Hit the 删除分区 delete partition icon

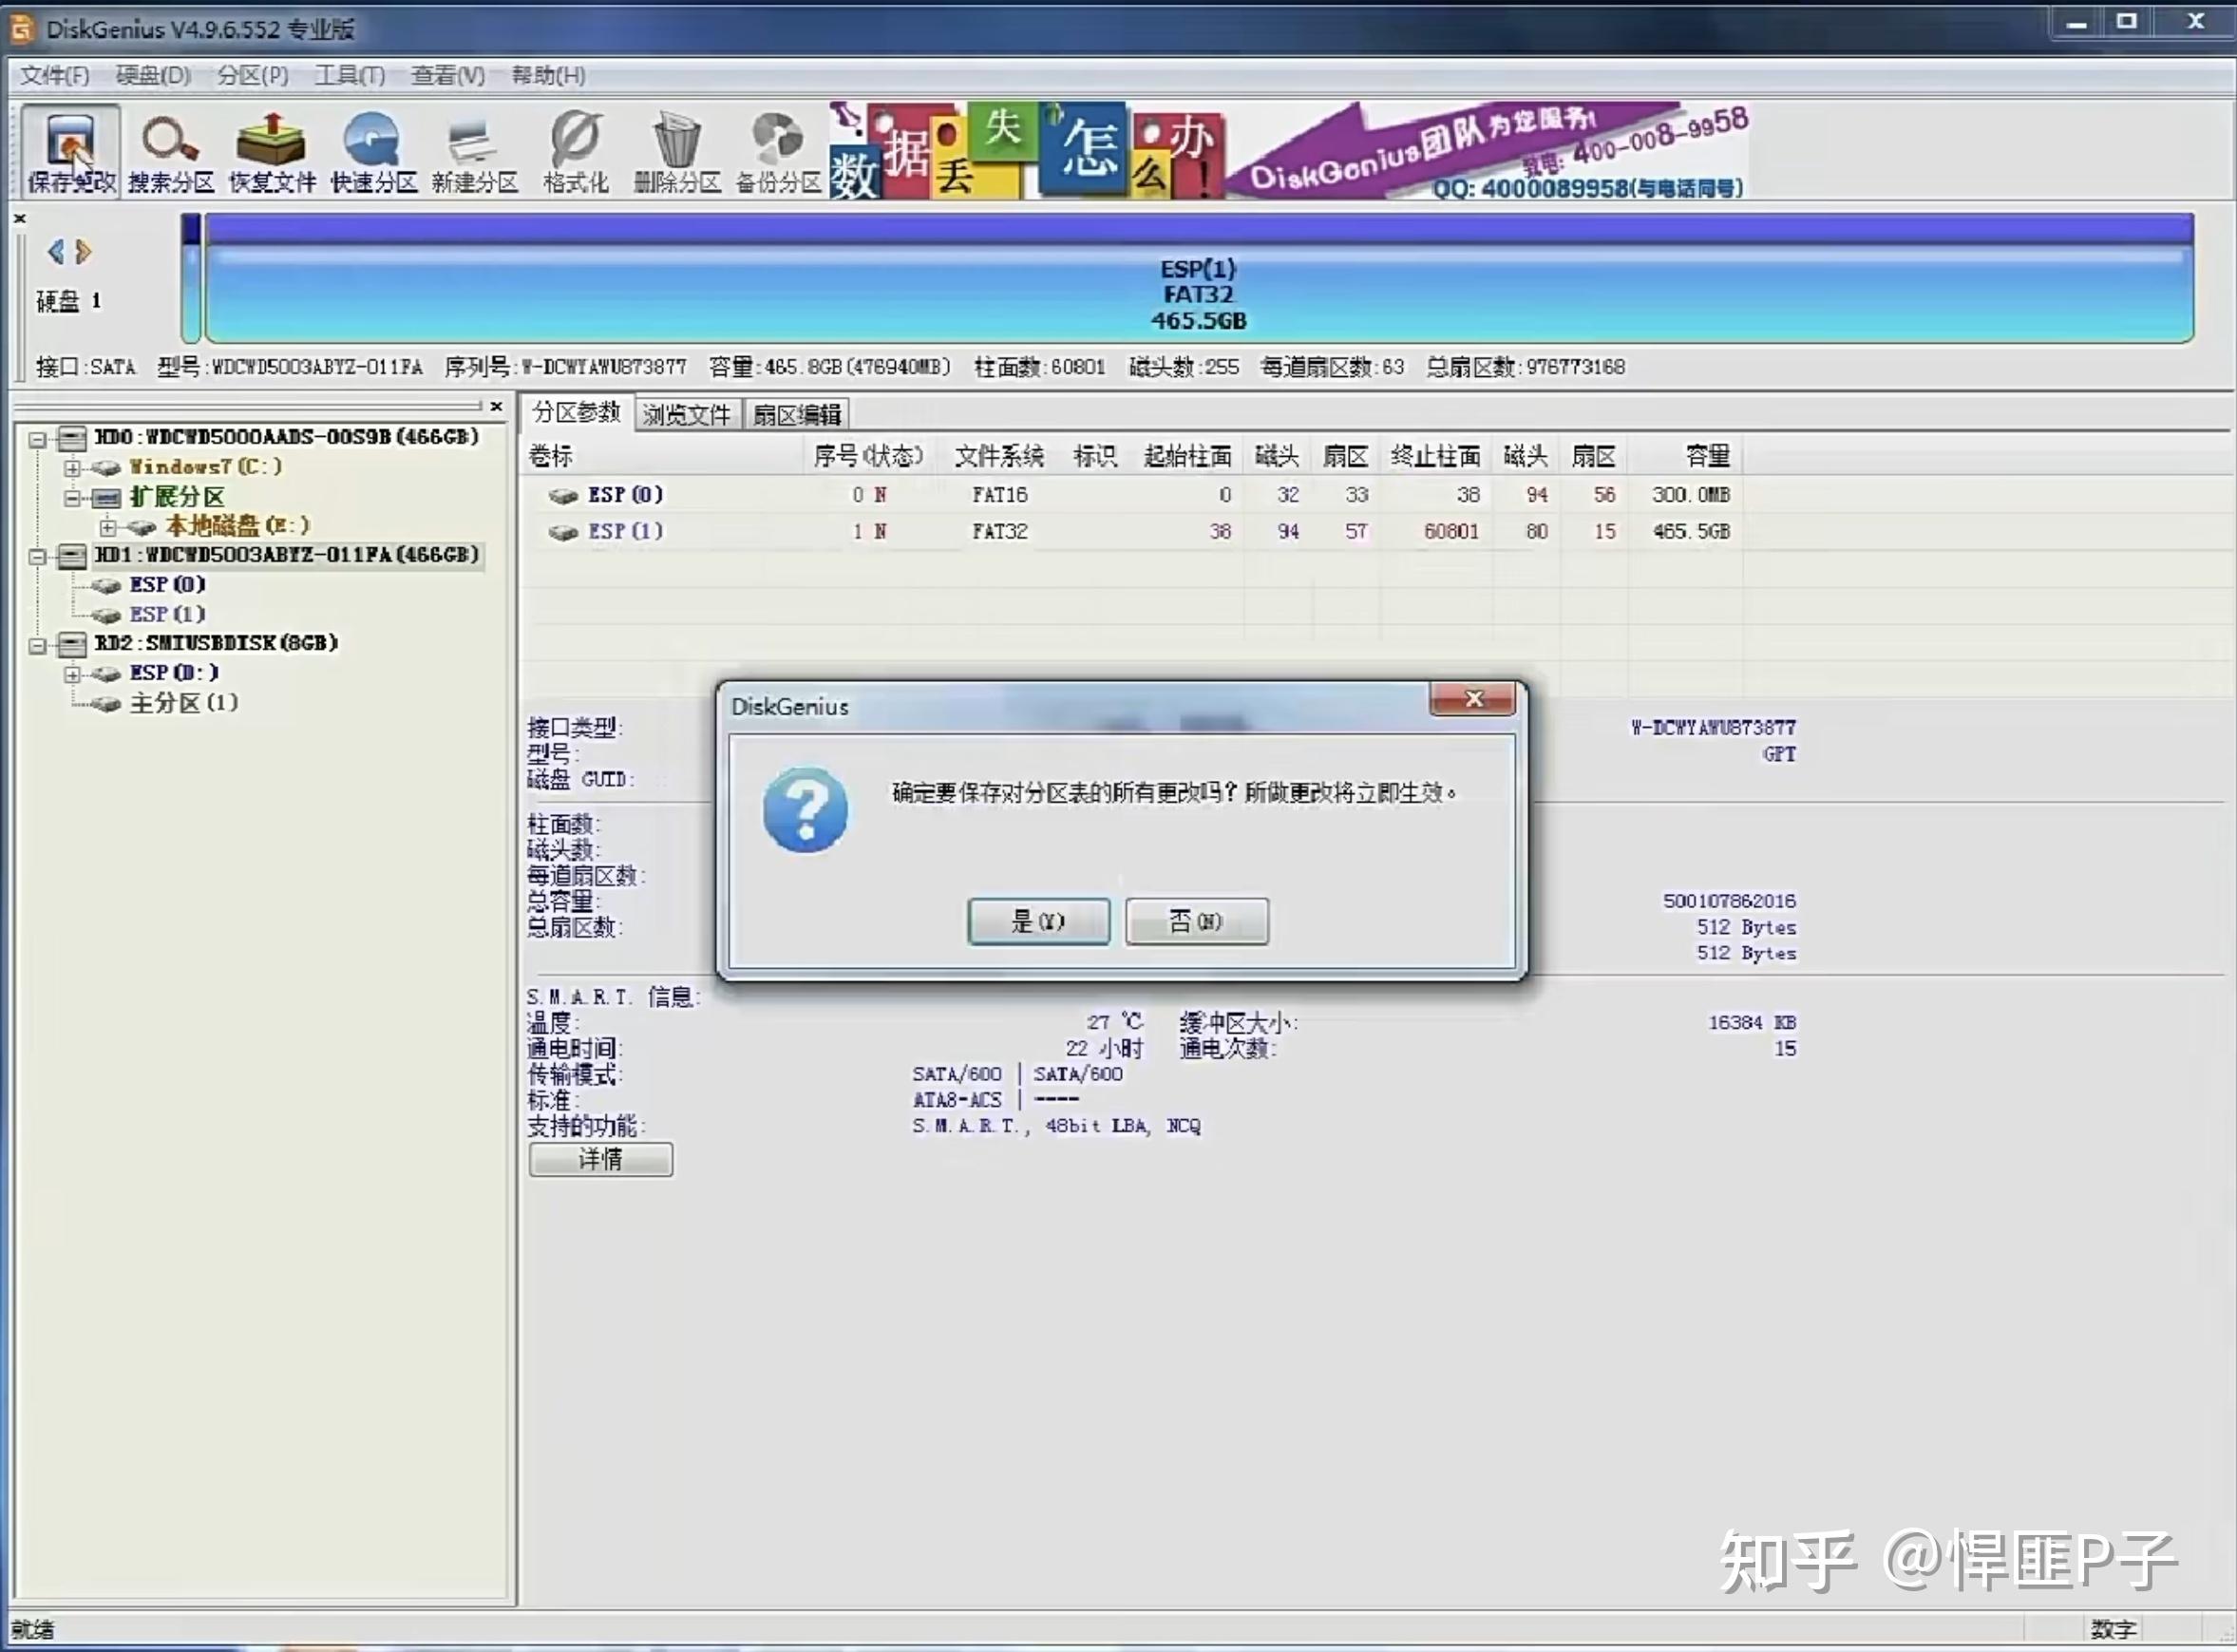677,152
